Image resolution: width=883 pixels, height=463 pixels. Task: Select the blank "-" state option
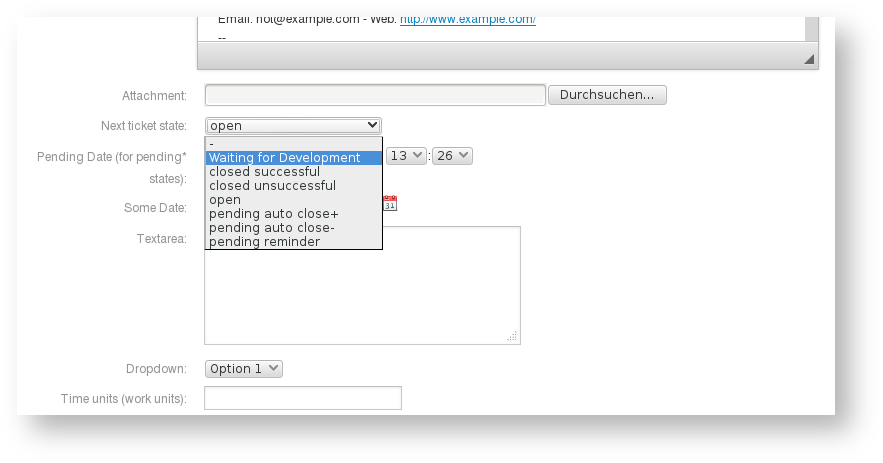(x=293, y=144)
